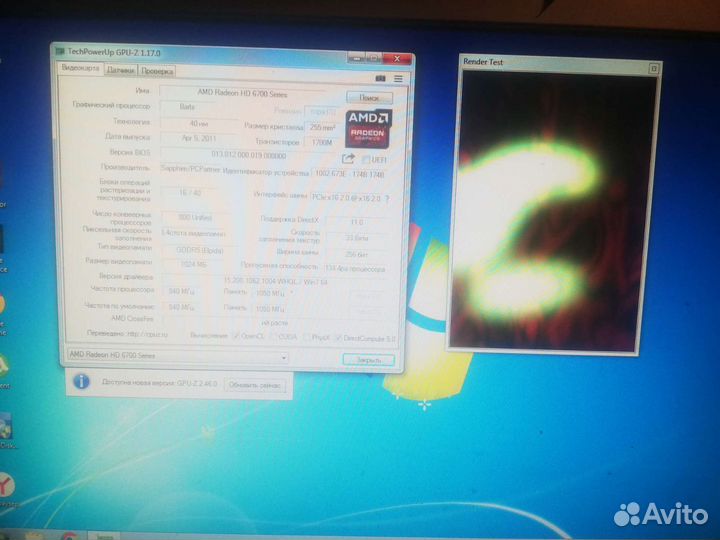Click the blue info icon in update bar

coord(81,381)
